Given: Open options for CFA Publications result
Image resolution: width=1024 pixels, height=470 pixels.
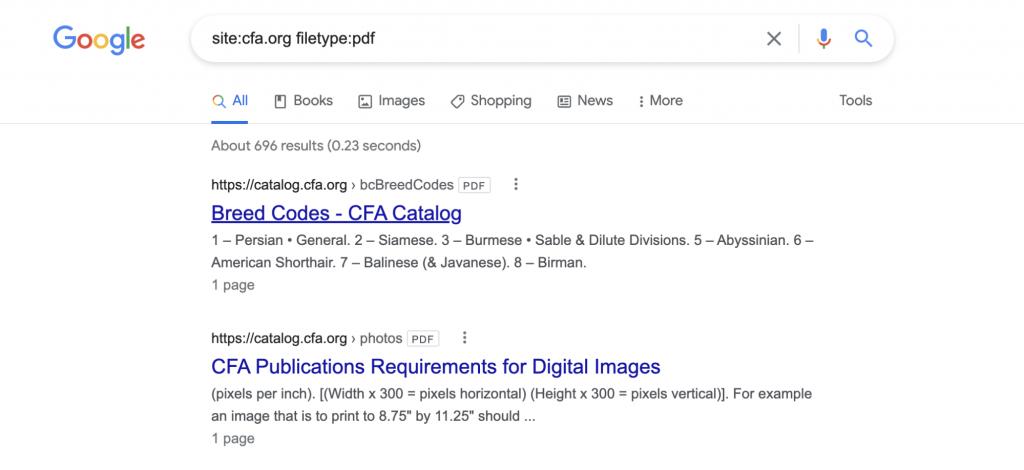Looking at the screenshot, I should point(465,338).
